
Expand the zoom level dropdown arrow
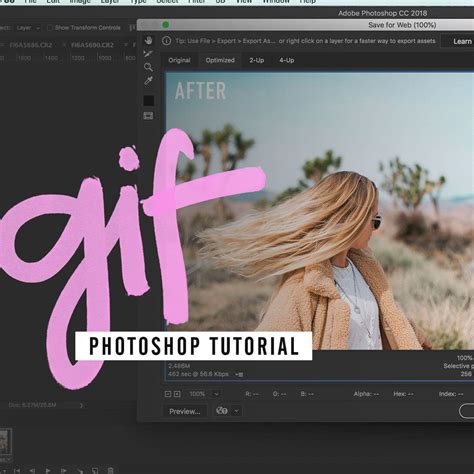tap(216, 394)
